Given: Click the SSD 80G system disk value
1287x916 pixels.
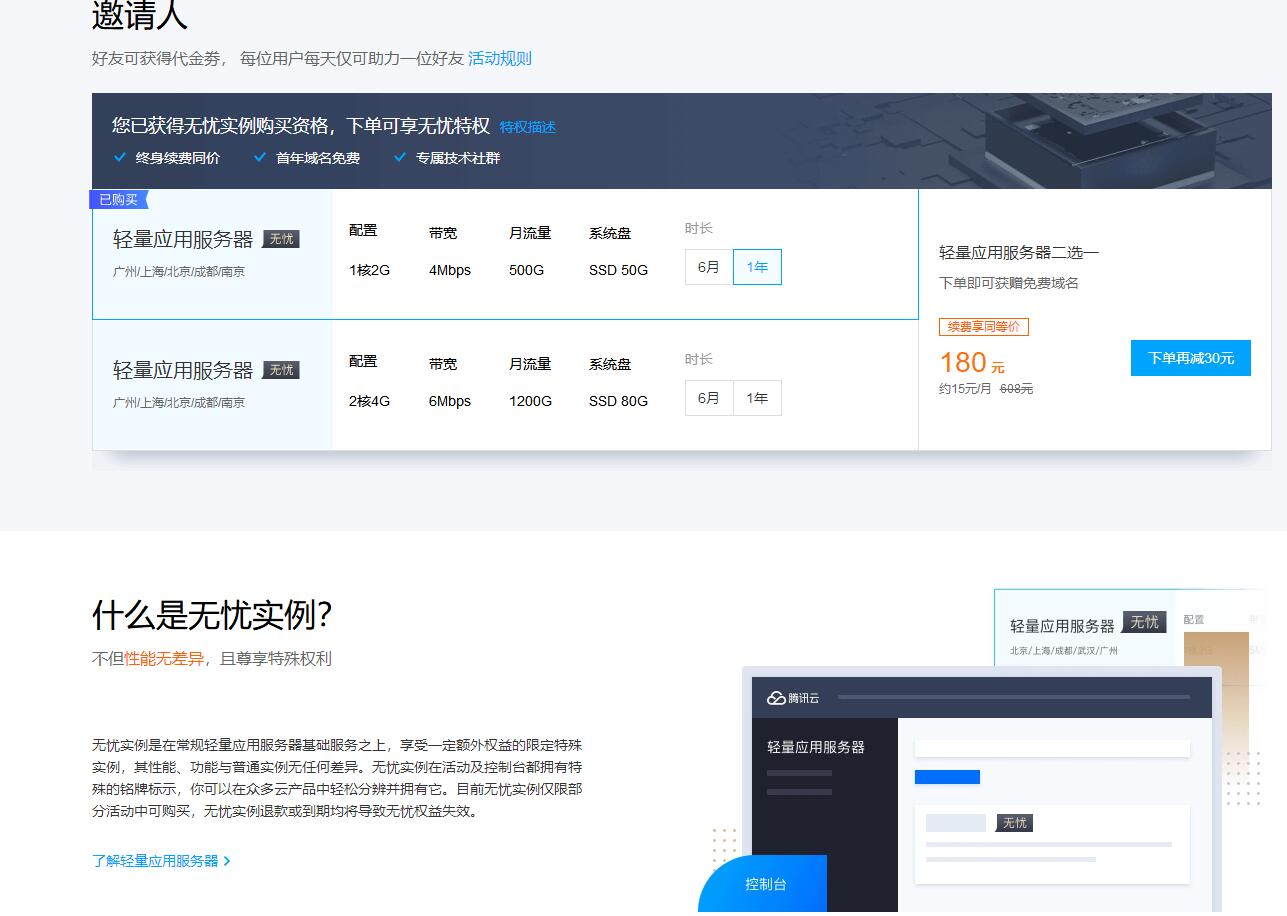Looking at the screenshot, I should pos(618,401).
